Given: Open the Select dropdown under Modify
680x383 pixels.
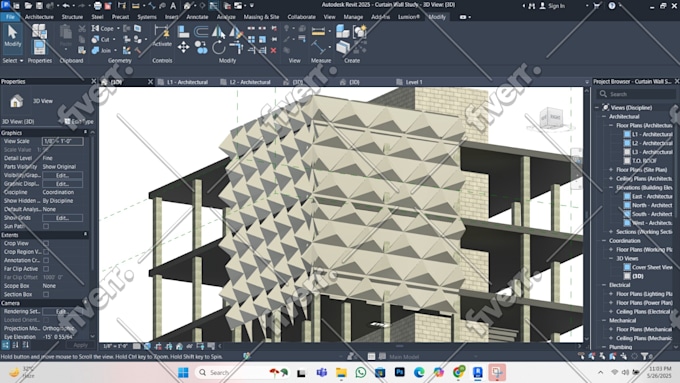Looking at the screenshot, I should (13, 61).
